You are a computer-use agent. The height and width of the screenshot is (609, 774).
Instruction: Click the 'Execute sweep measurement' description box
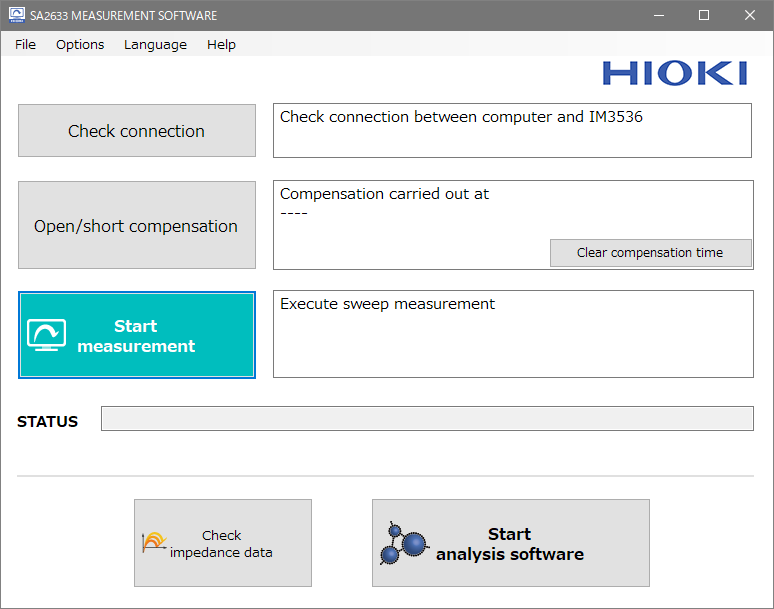tap(512, 334)
